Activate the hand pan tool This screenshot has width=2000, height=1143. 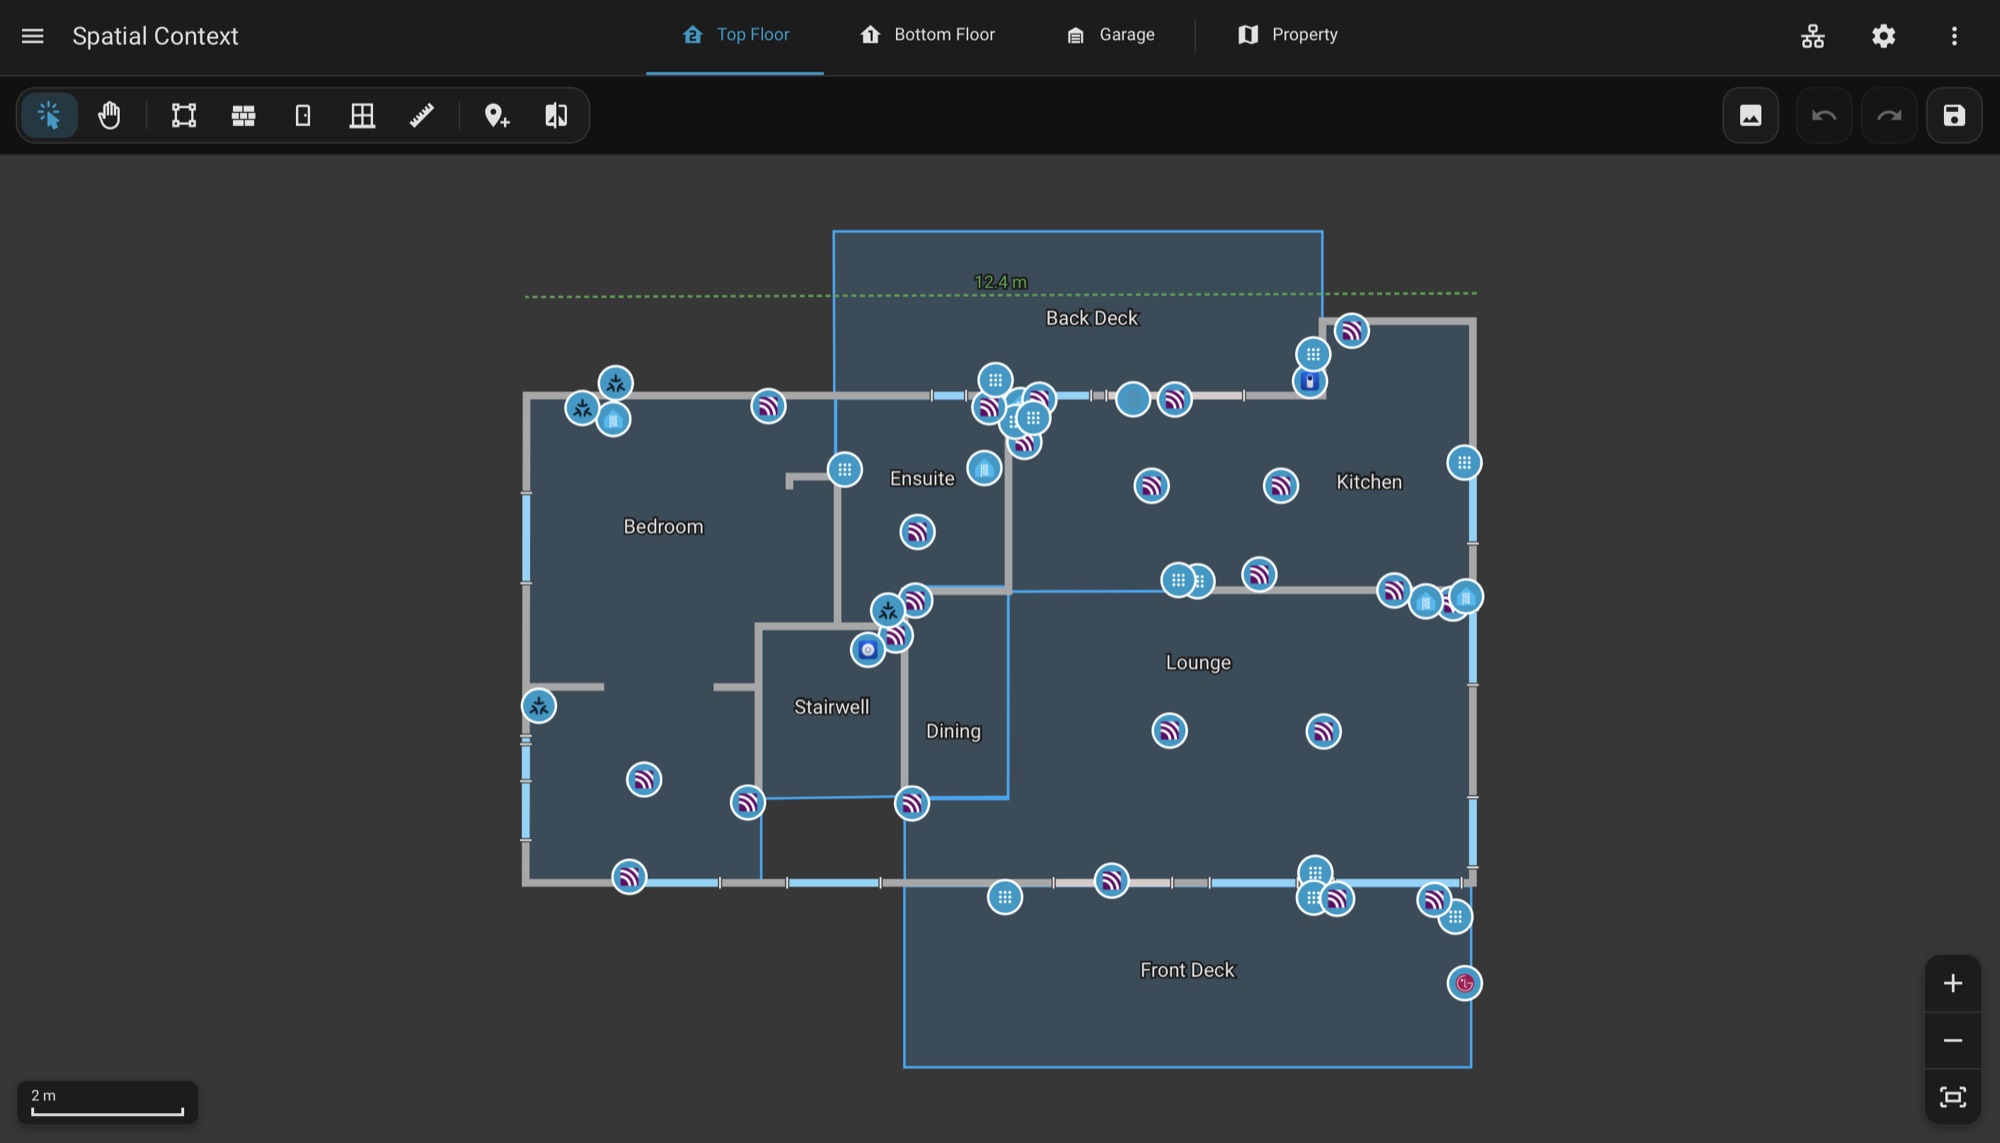tap(109, 116)
